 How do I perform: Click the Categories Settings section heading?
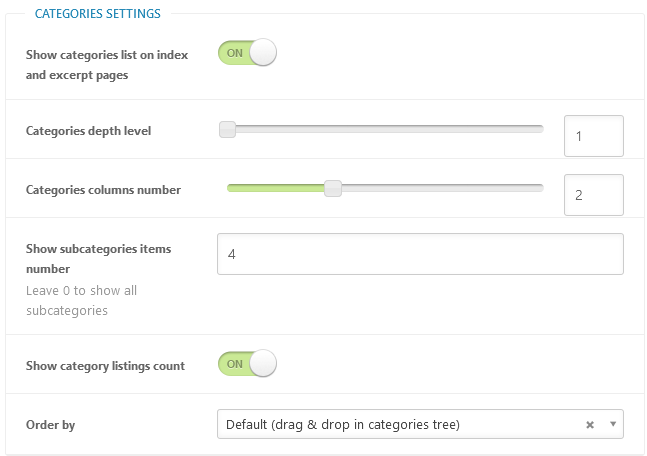coord(98,14)
